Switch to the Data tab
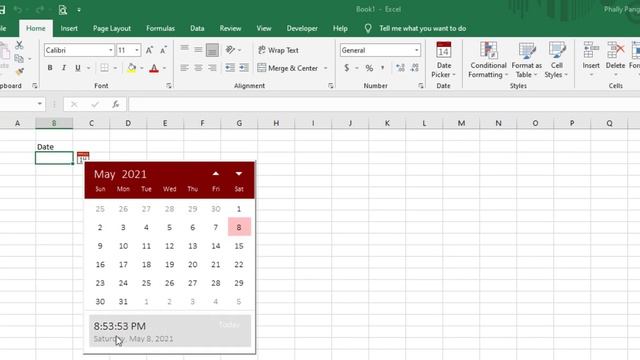Viewport: 640px width, 360px height. coord(197,29)
